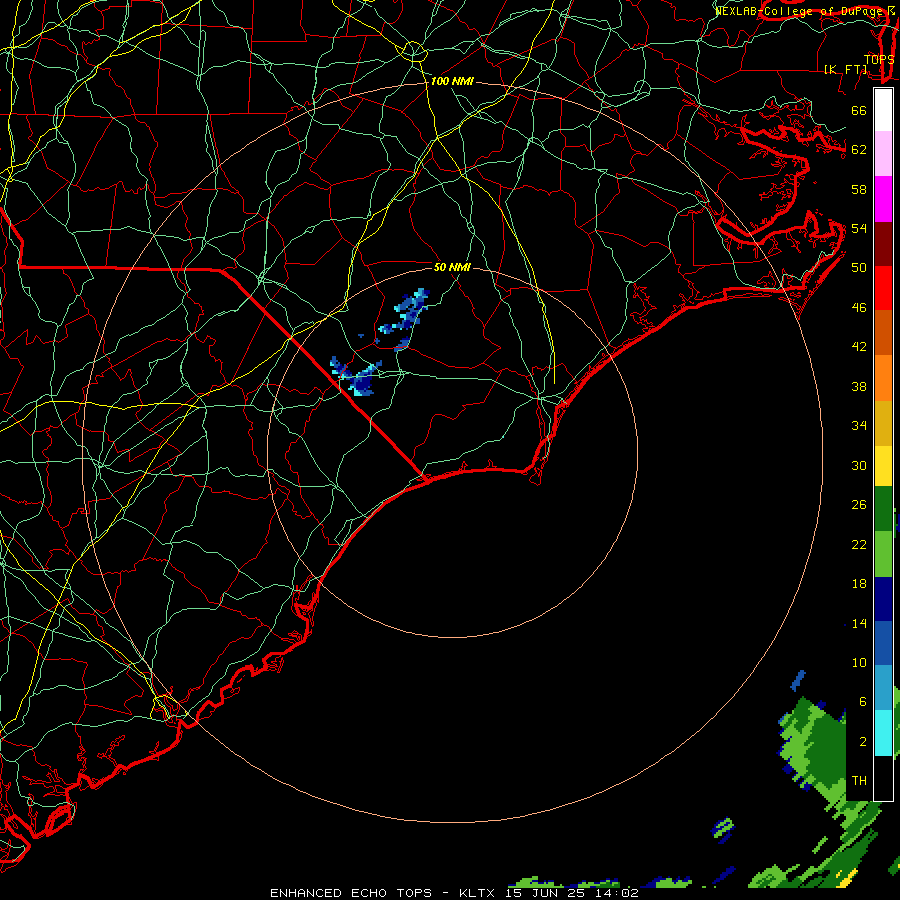900x900 pixels.
Task: Click the '15 JUN 25' date text
Action: (x=548, y=893)
